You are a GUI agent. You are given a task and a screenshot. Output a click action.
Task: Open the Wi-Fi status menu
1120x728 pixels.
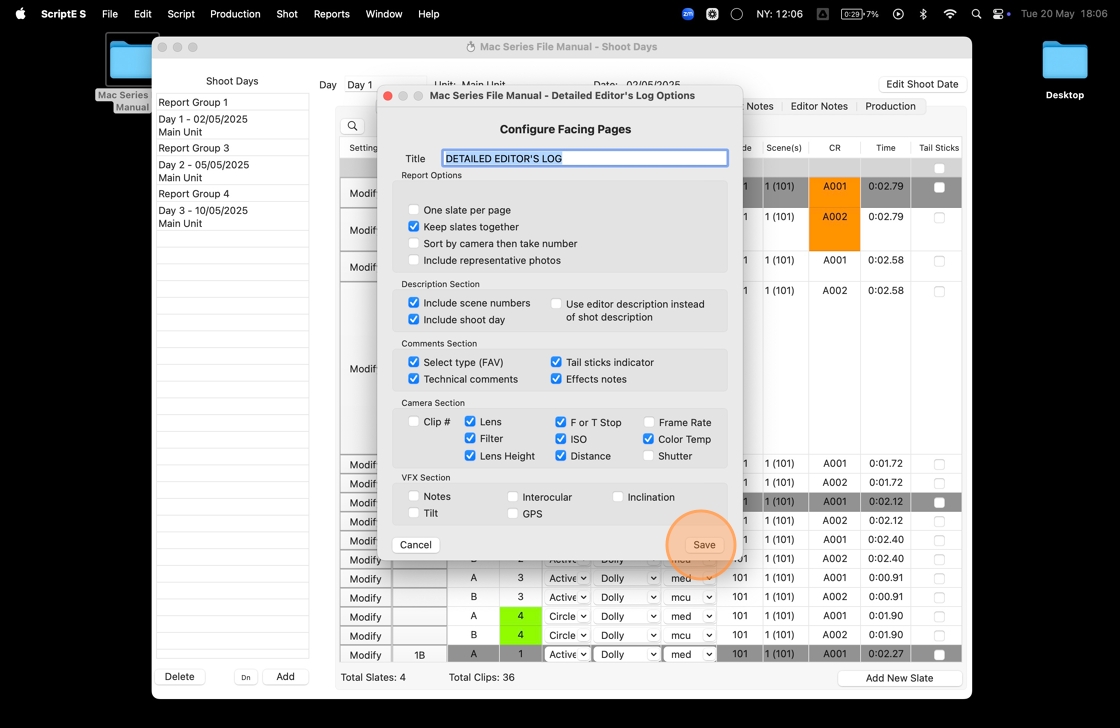949,14
